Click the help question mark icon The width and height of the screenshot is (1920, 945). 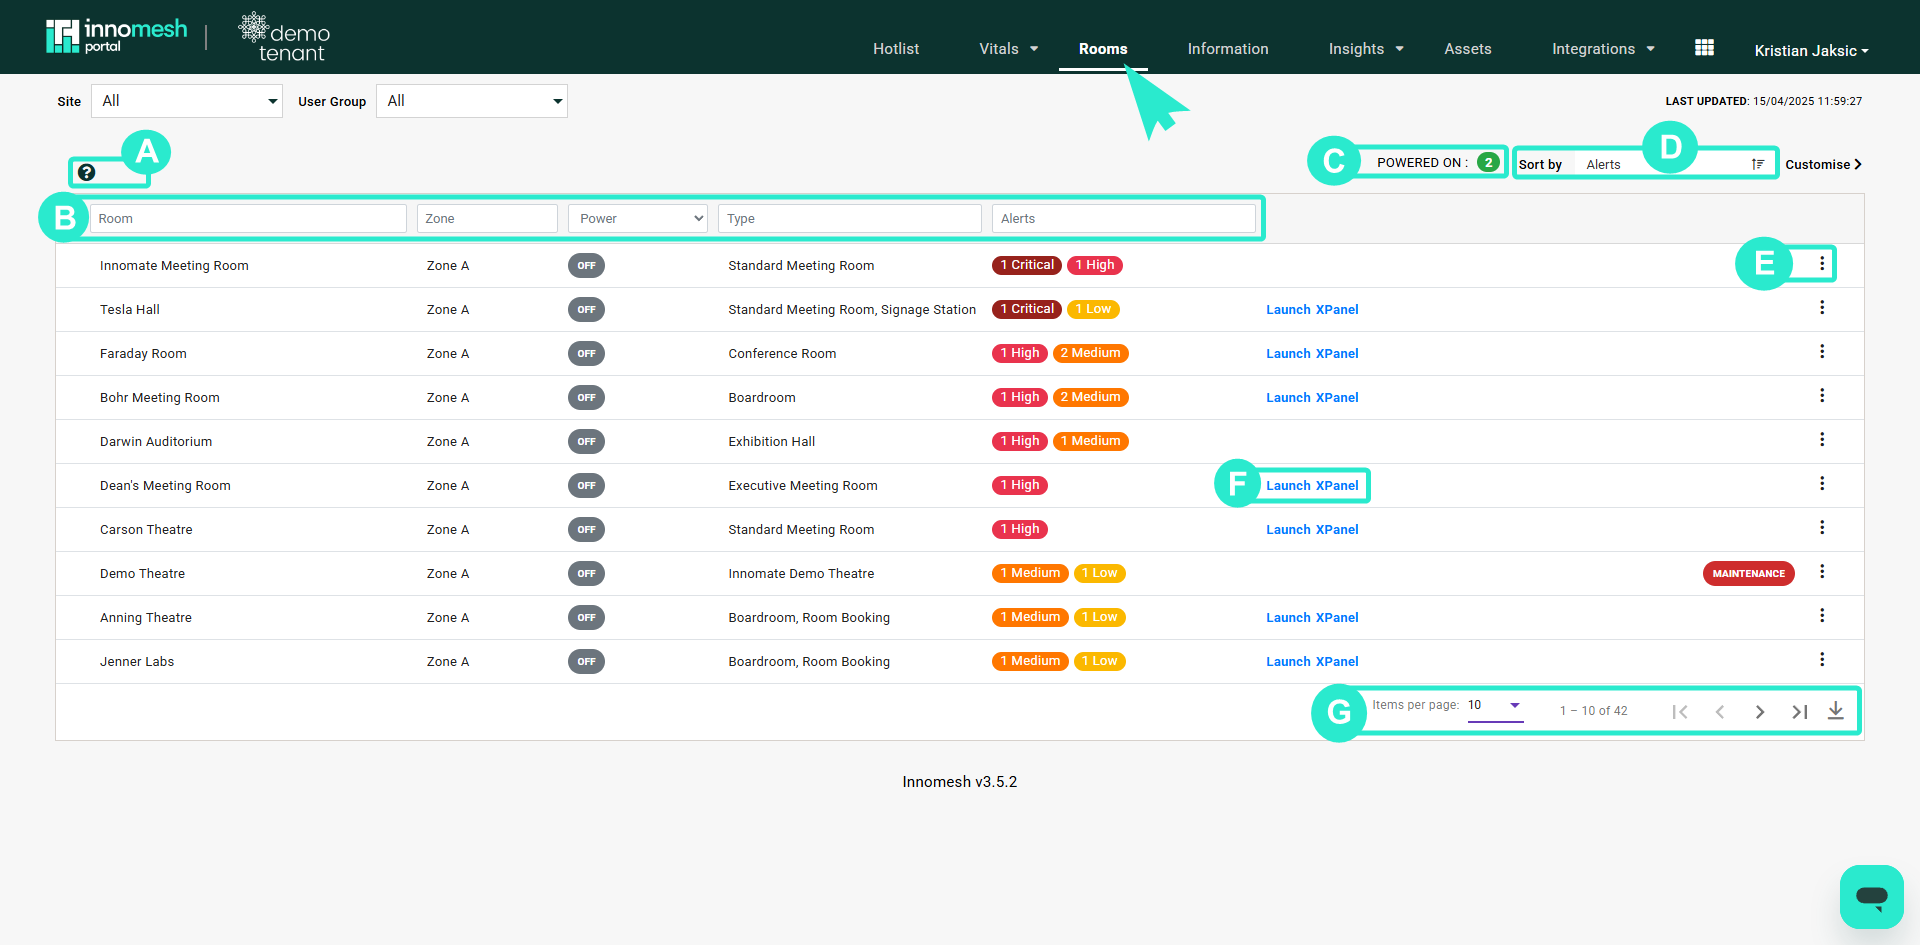click(x=87, y=172)
